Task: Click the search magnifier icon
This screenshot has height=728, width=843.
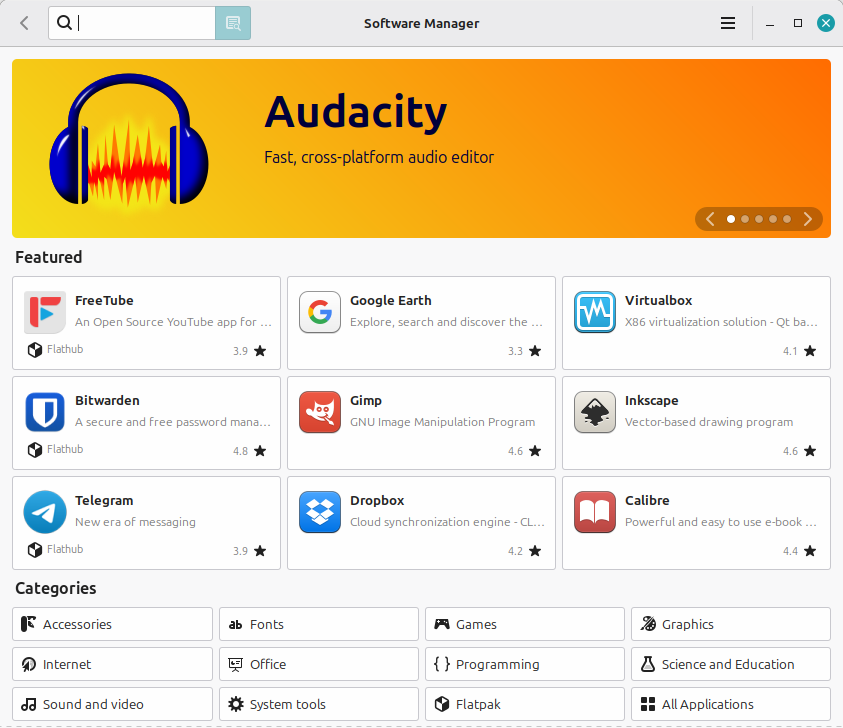Action: pyautogui.click(x=65, y=23)
